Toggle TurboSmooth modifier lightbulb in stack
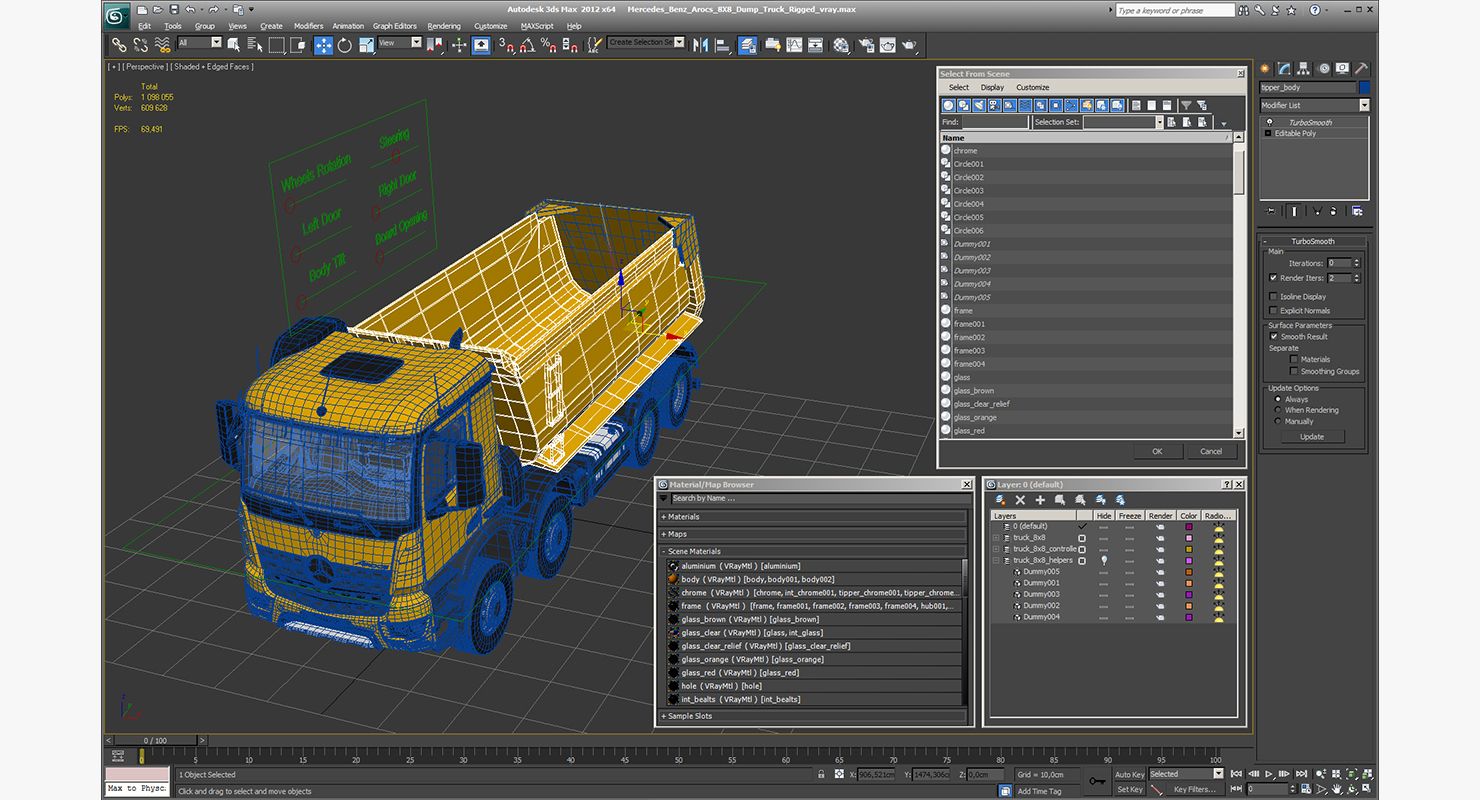This screenshot has width=1480, height=800. point(1268,122)
